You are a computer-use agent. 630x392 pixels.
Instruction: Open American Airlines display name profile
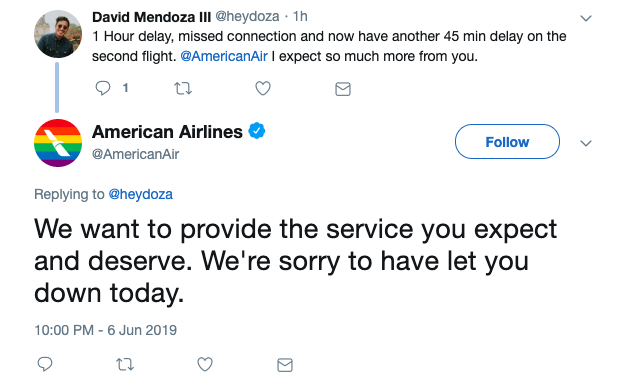167,132
